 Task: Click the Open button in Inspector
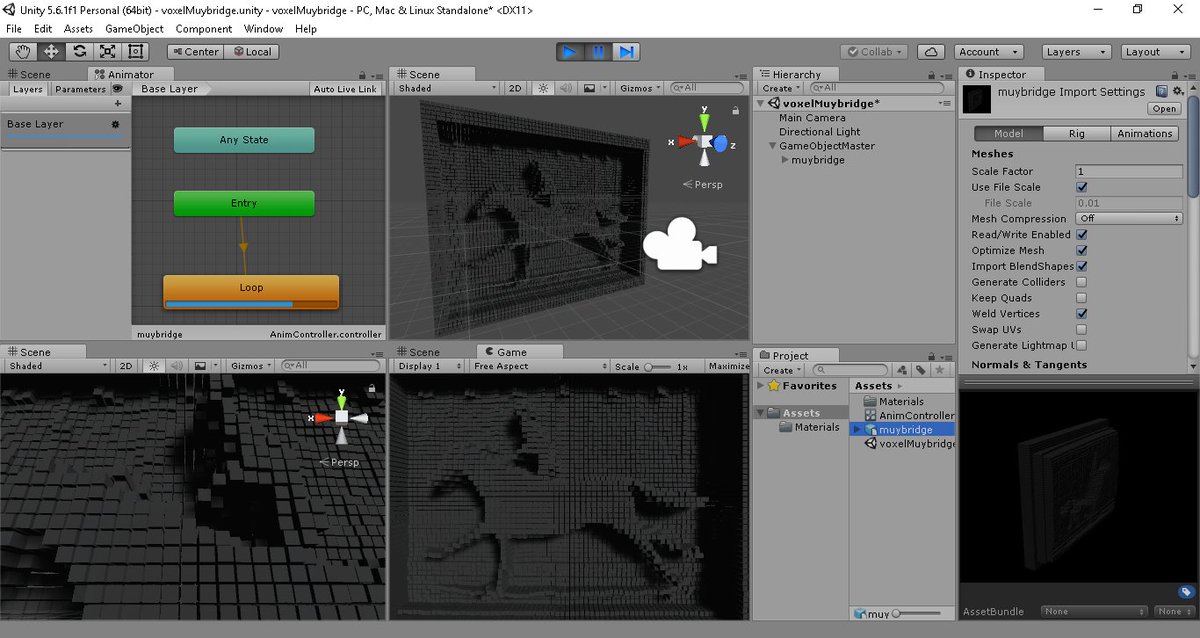[1164, 109]
